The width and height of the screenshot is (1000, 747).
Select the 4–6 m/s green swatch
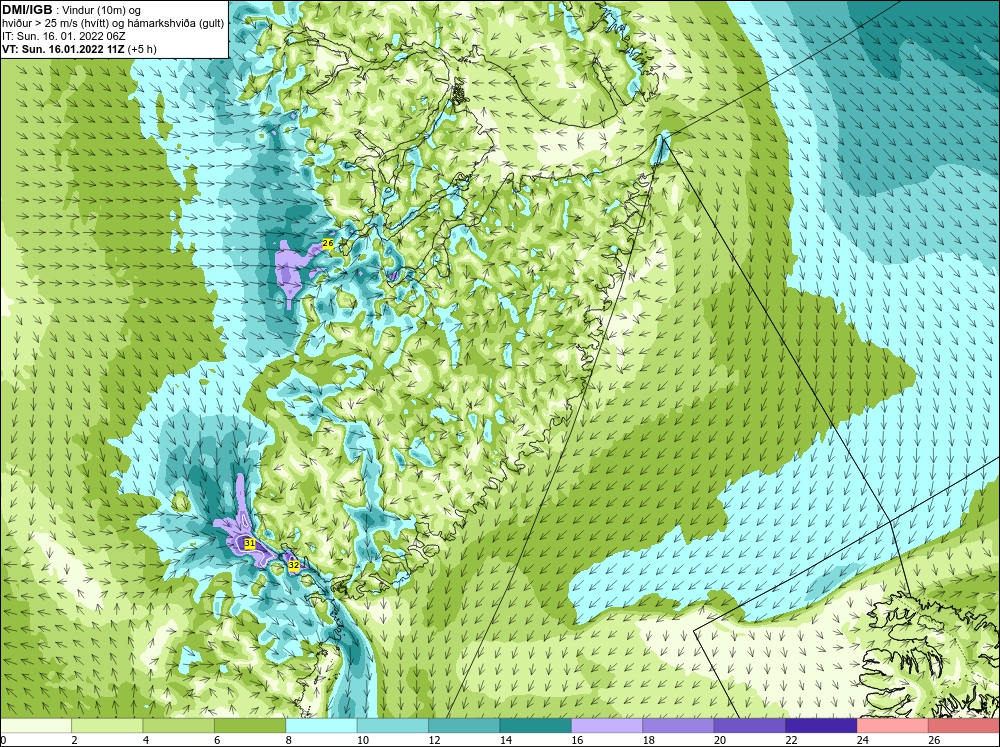coord(179,725)
